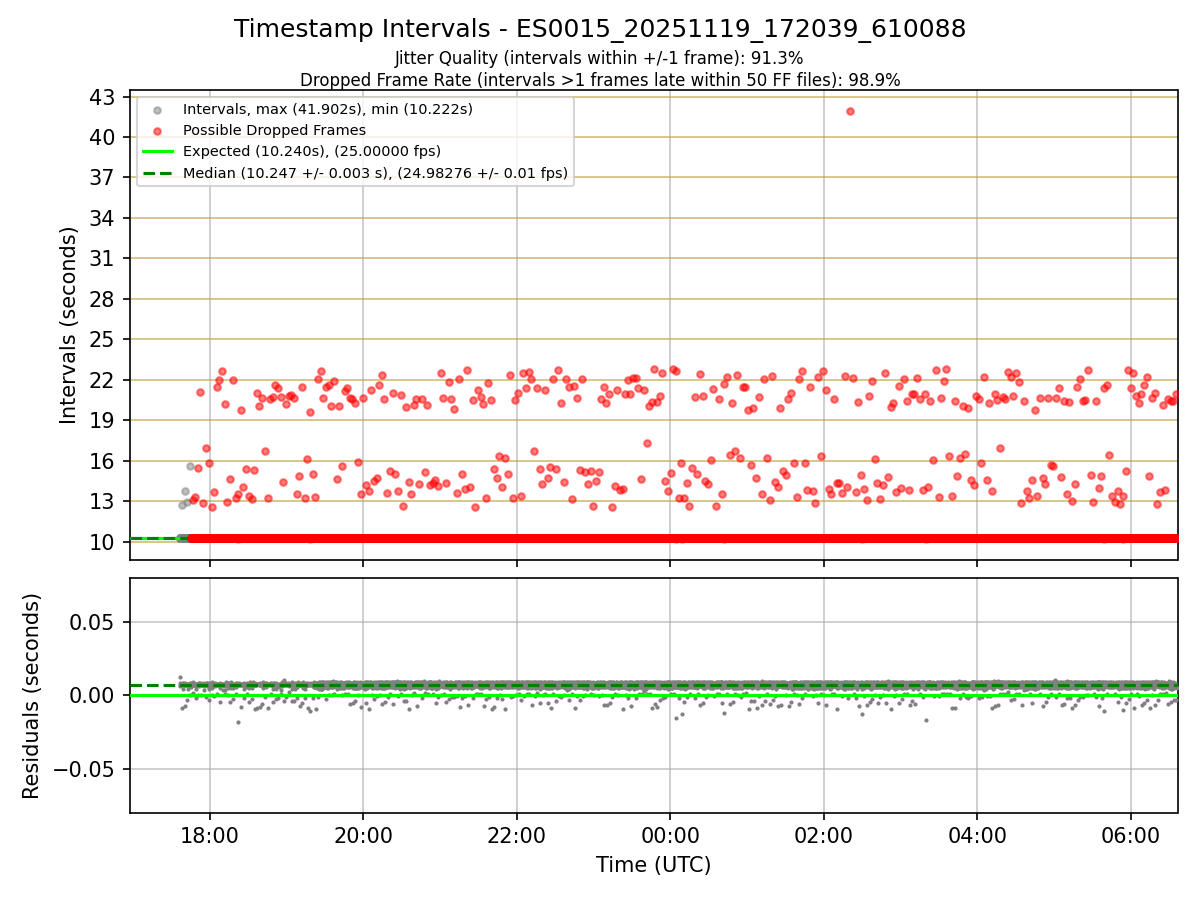Image resolution: width=1200 pixels, height=900 pixels.
Task: Select the "Dropped Frame Rate" 98.9% subtitle line
Action: click(x=600, y=80)
